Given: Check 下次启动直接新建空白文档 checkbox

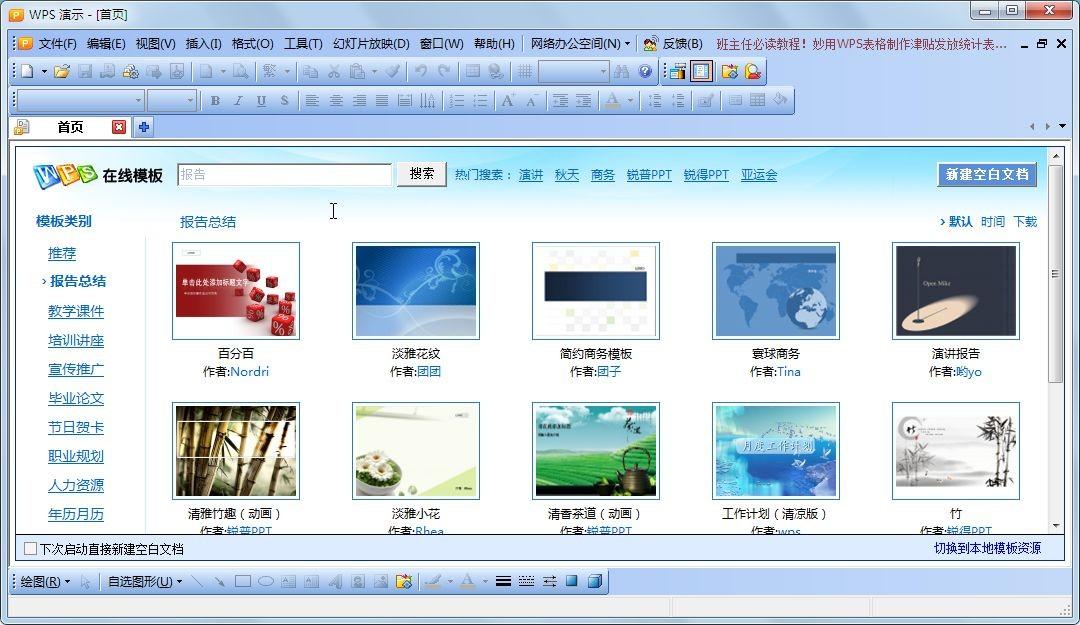Looking at the screenshot, I should (30, 549).
